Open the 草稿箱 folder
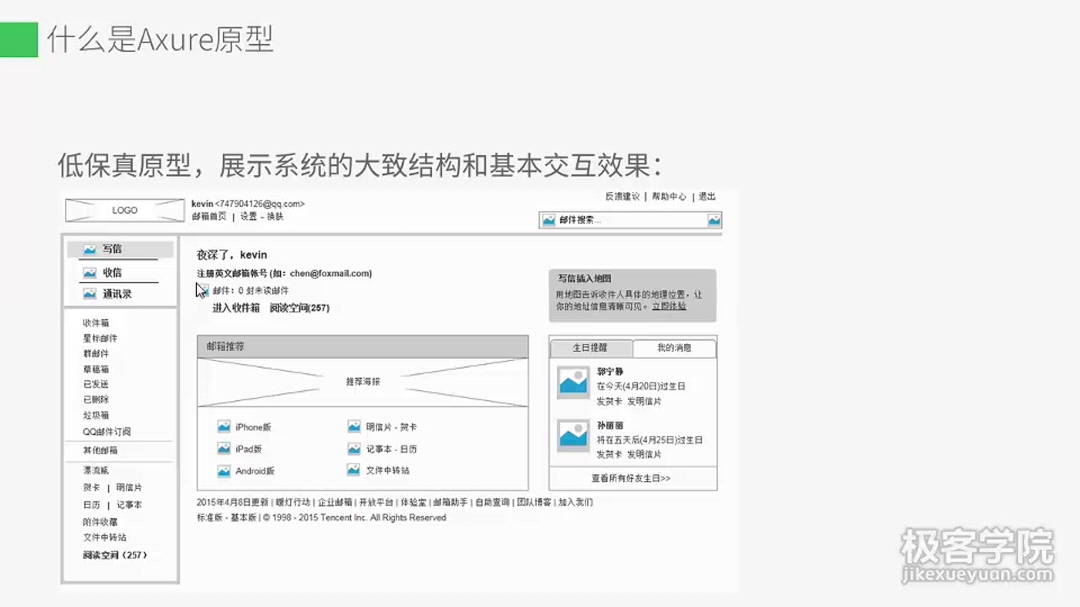This screenshot has height=607, width=1080. coord(96,369)
